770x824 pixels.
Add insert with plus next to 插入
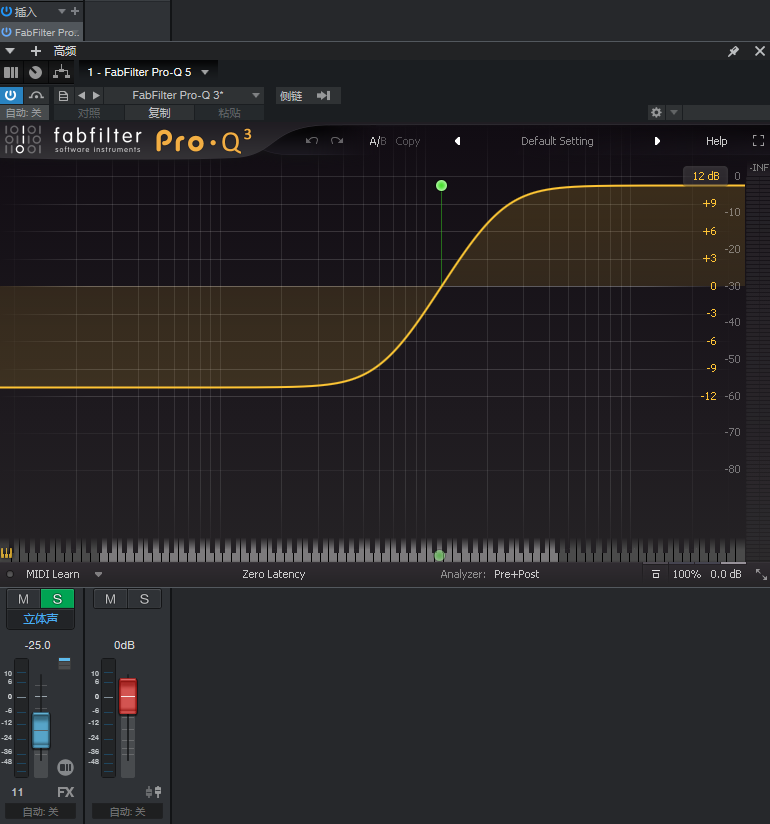(x=75, y=11)
